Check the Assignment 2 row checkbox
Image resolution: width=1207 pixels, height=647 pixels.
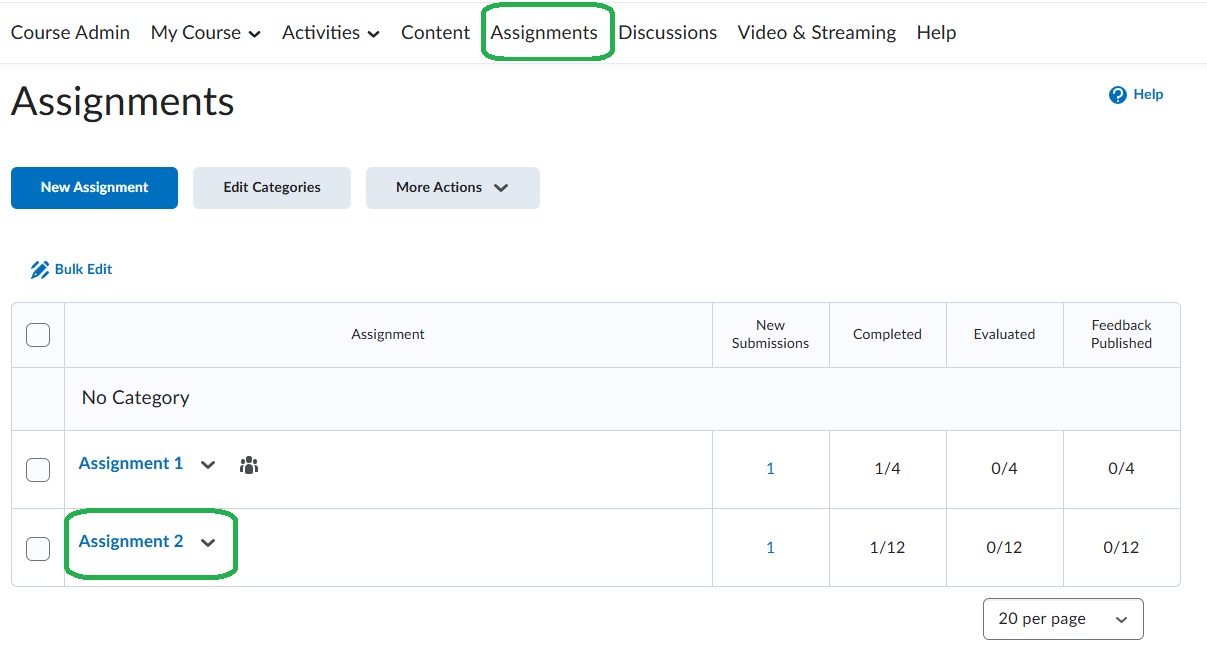(38, 548)
